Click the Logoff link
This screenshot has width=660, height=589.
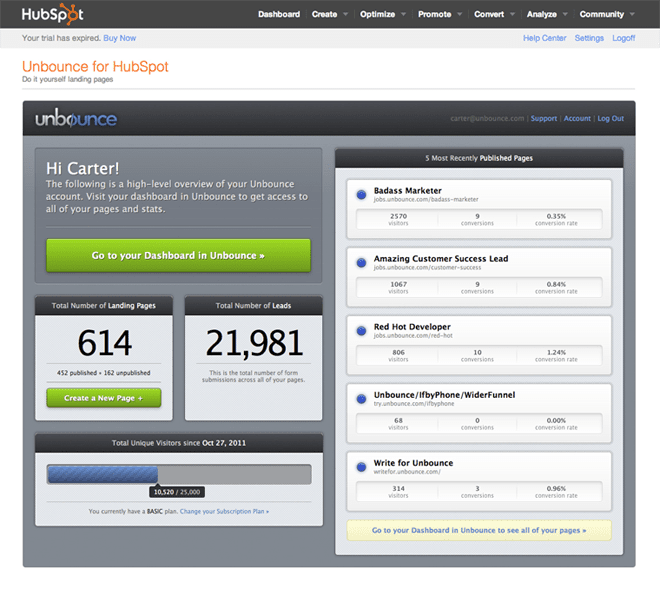tap(623, 38)
